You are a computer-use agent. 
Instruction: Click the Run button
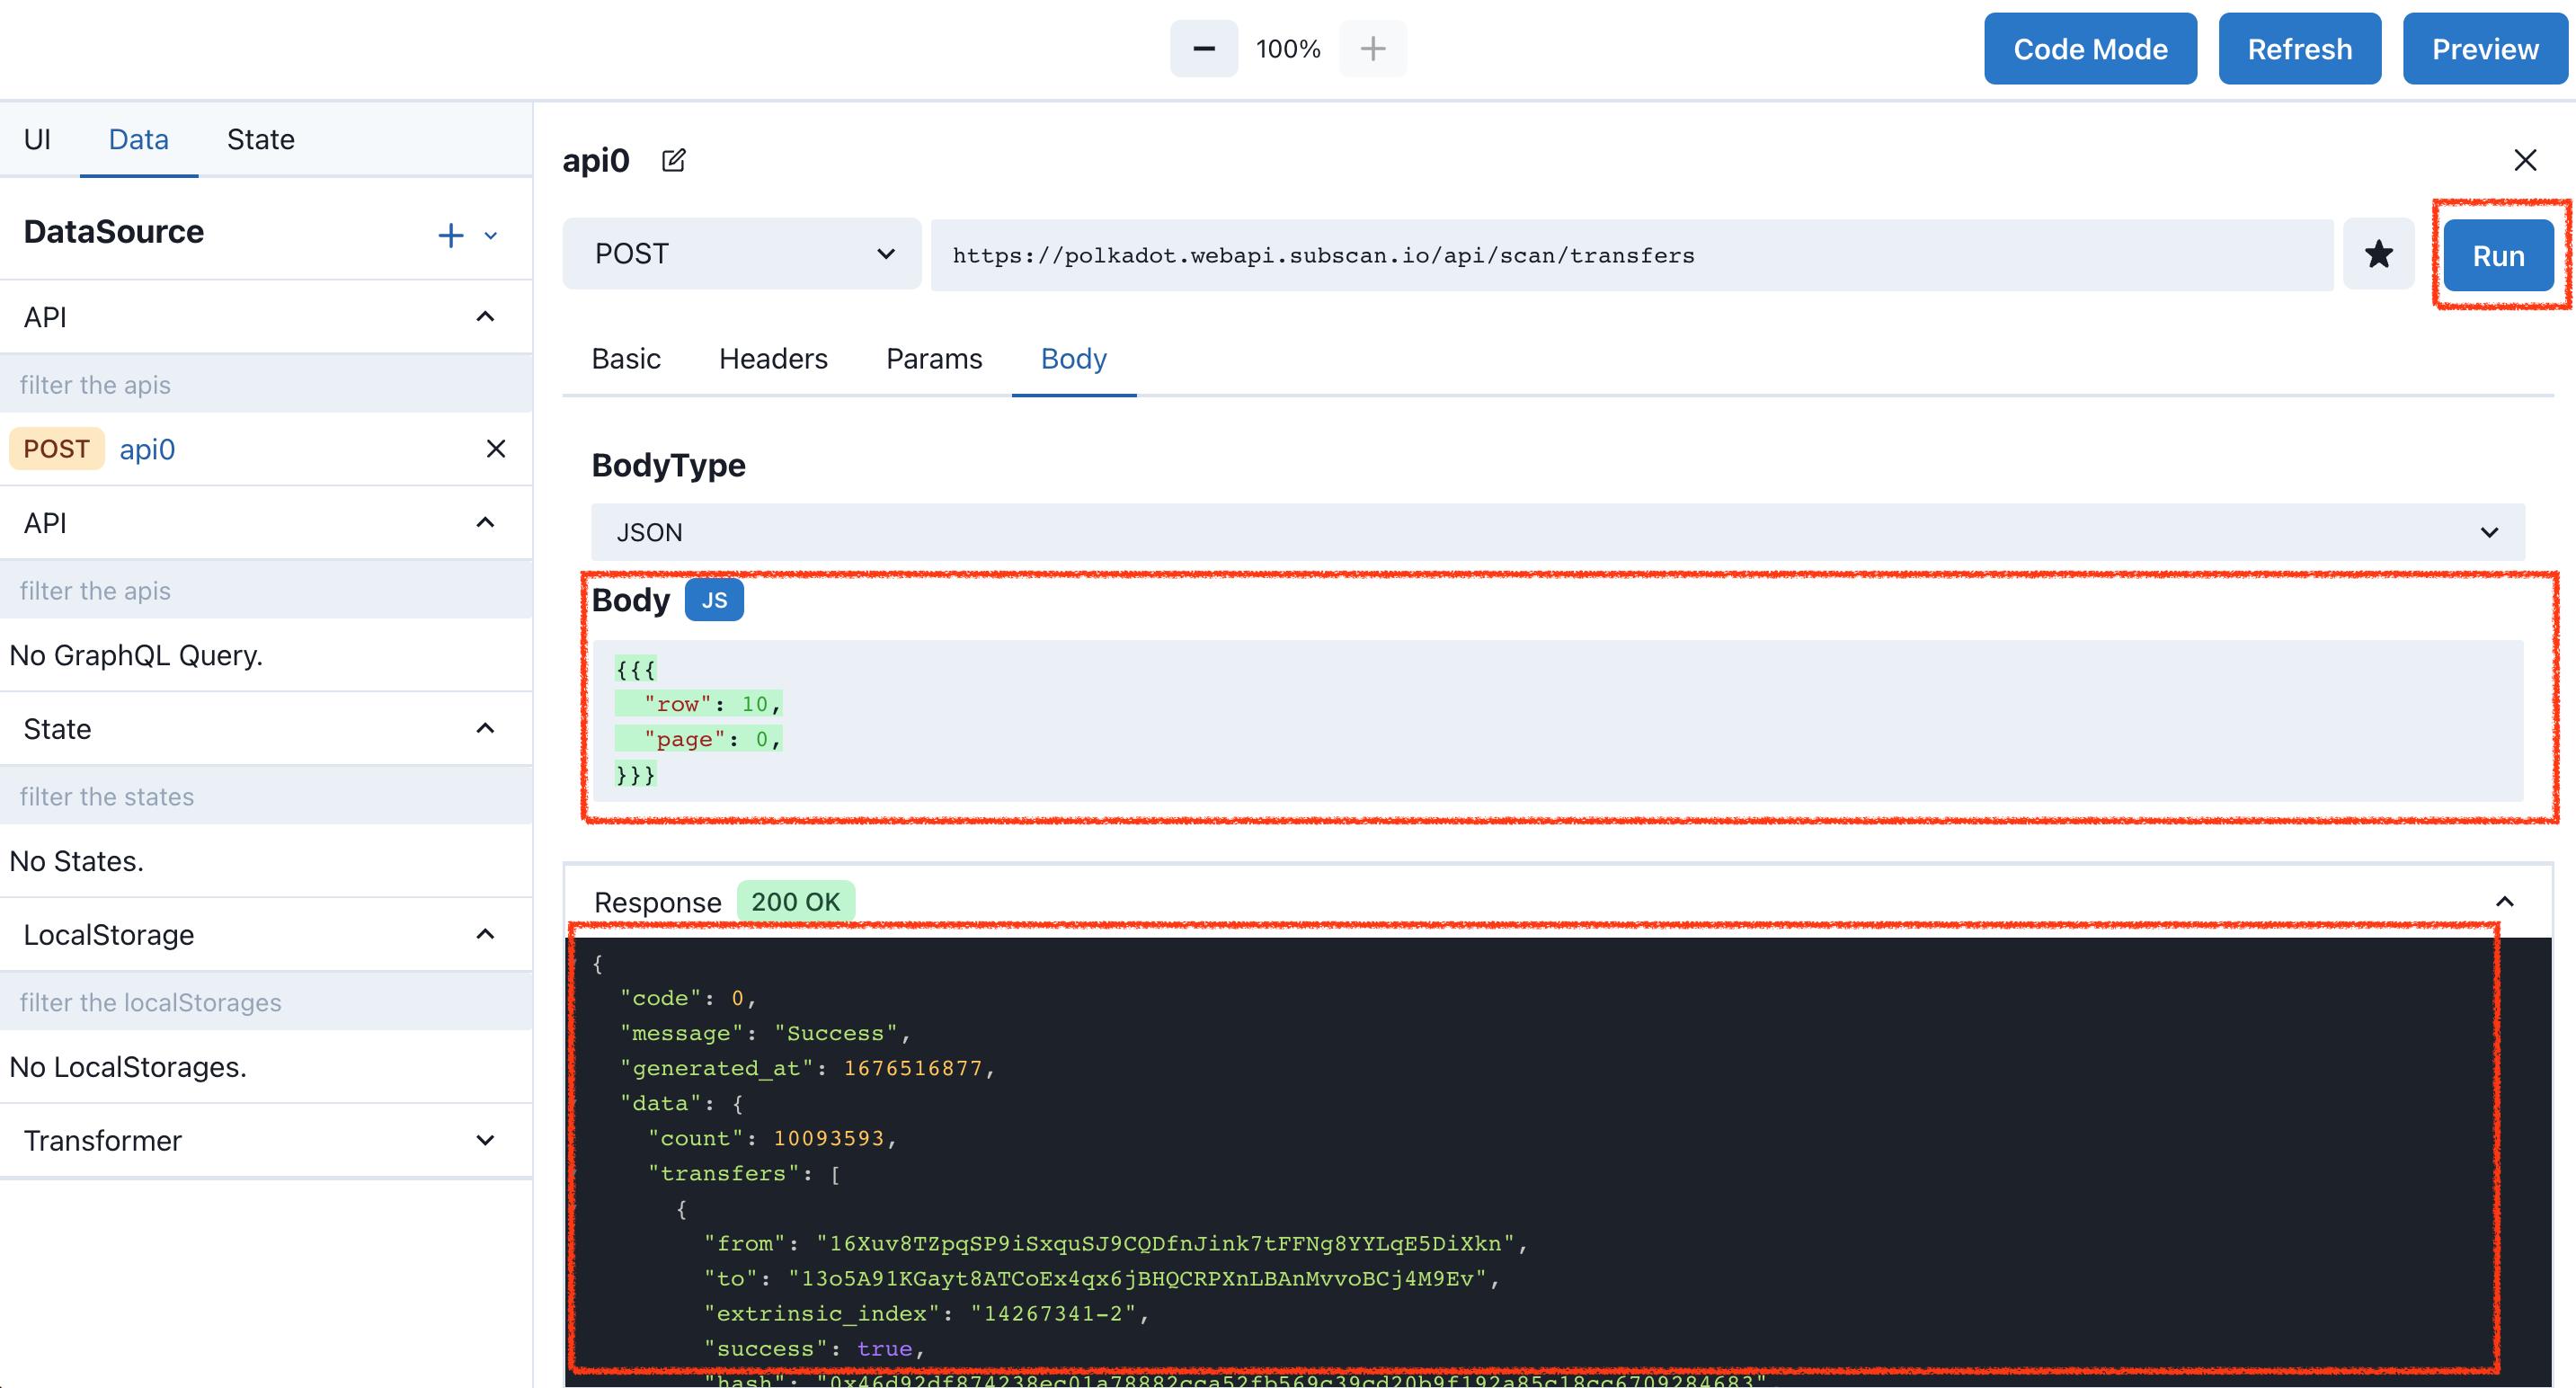pyautogui.click(x=2499, y=256)
